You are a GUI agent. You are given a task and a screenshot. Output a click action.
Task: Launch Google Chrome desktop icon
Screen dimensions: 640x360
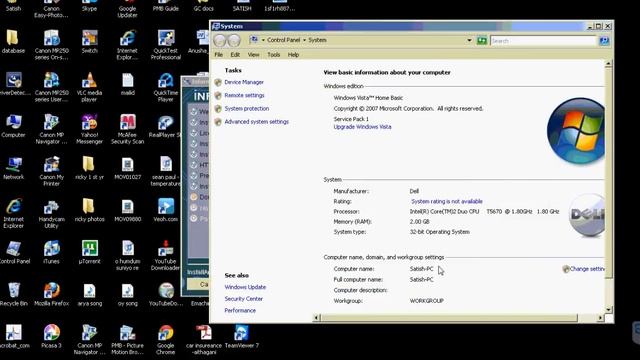(166, 339)
